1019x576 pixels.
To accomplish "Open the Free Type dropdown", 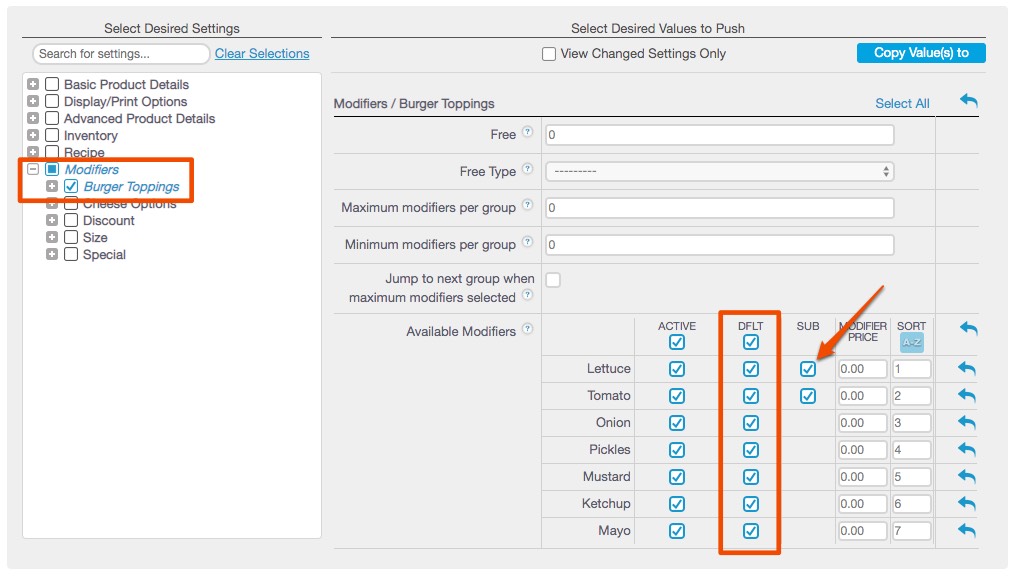I will 717,171.
